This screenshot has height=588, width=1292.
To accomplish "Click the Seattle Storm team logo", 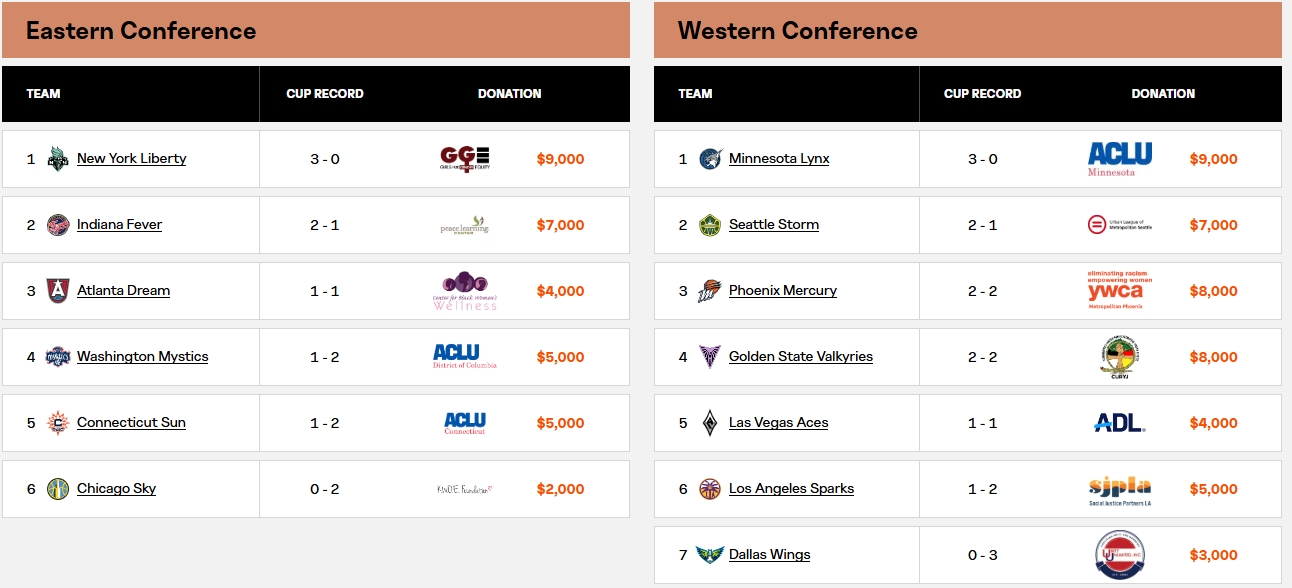I will tap(710, 225).
